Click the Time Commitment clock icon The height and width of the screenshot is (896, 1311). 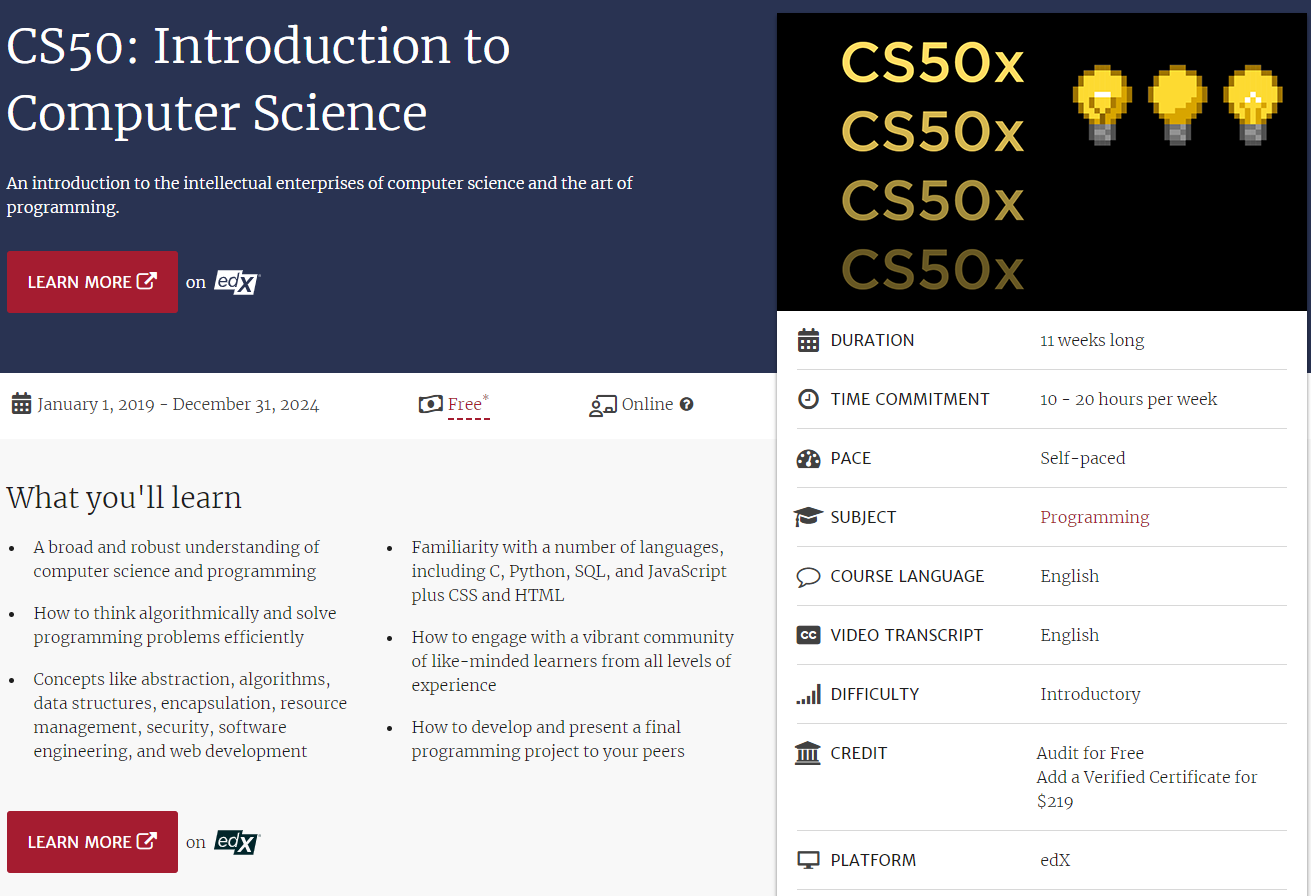[x=808, y=399]
